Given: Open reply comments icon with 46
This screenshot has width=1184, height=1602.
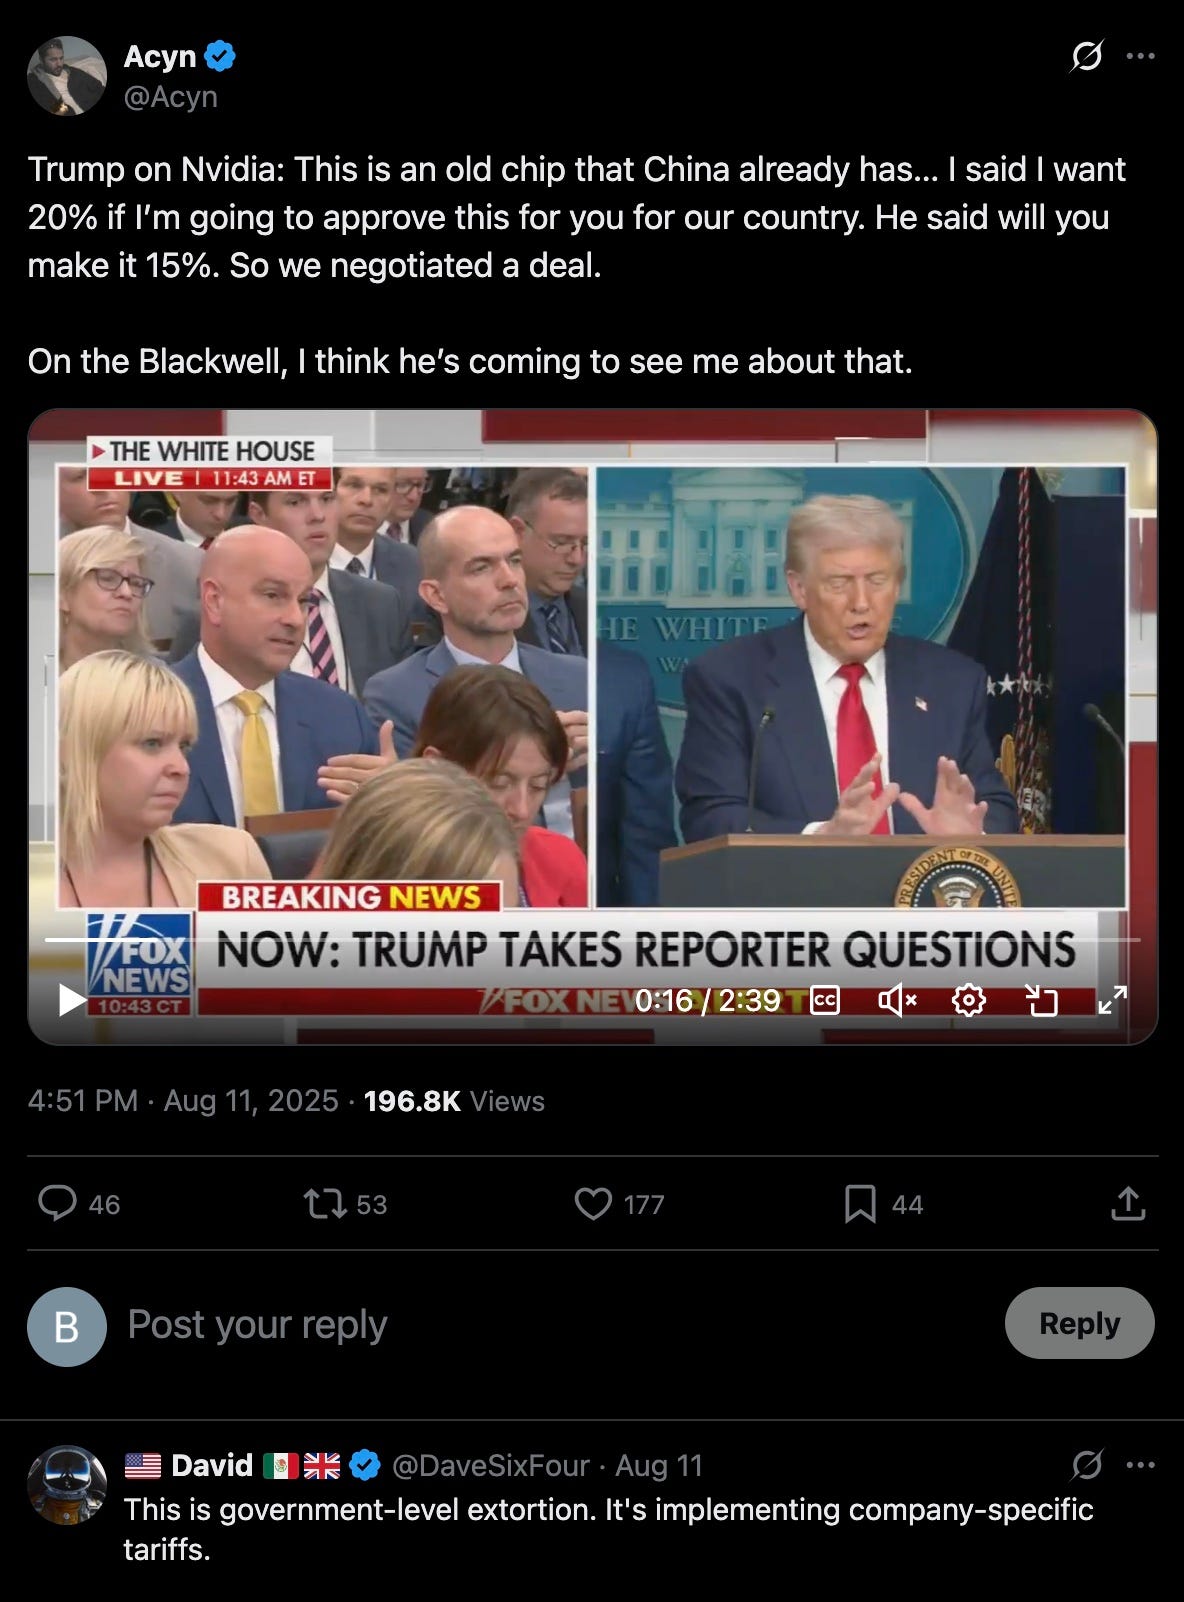Looking at the screenshot, I should tap(79, 1204).
